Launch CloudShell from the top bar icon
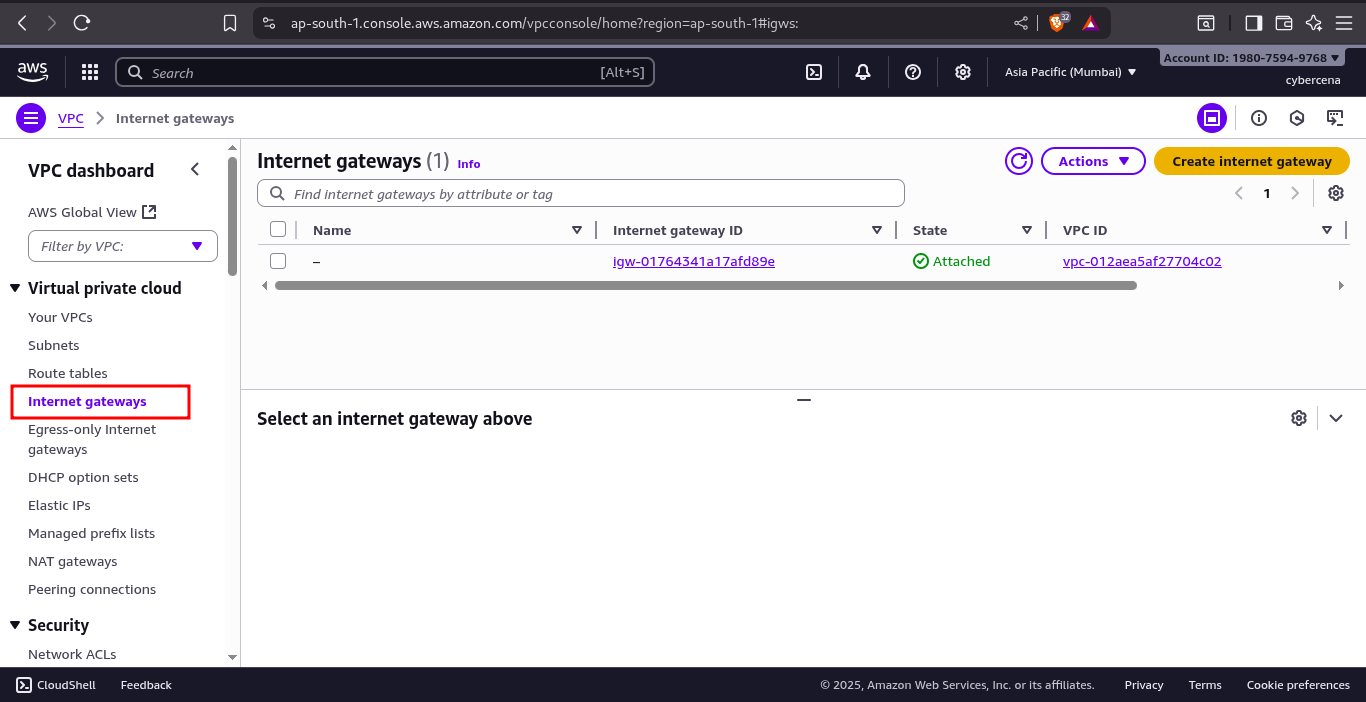Screen dimensions: 1366x702 coord(815,72)
